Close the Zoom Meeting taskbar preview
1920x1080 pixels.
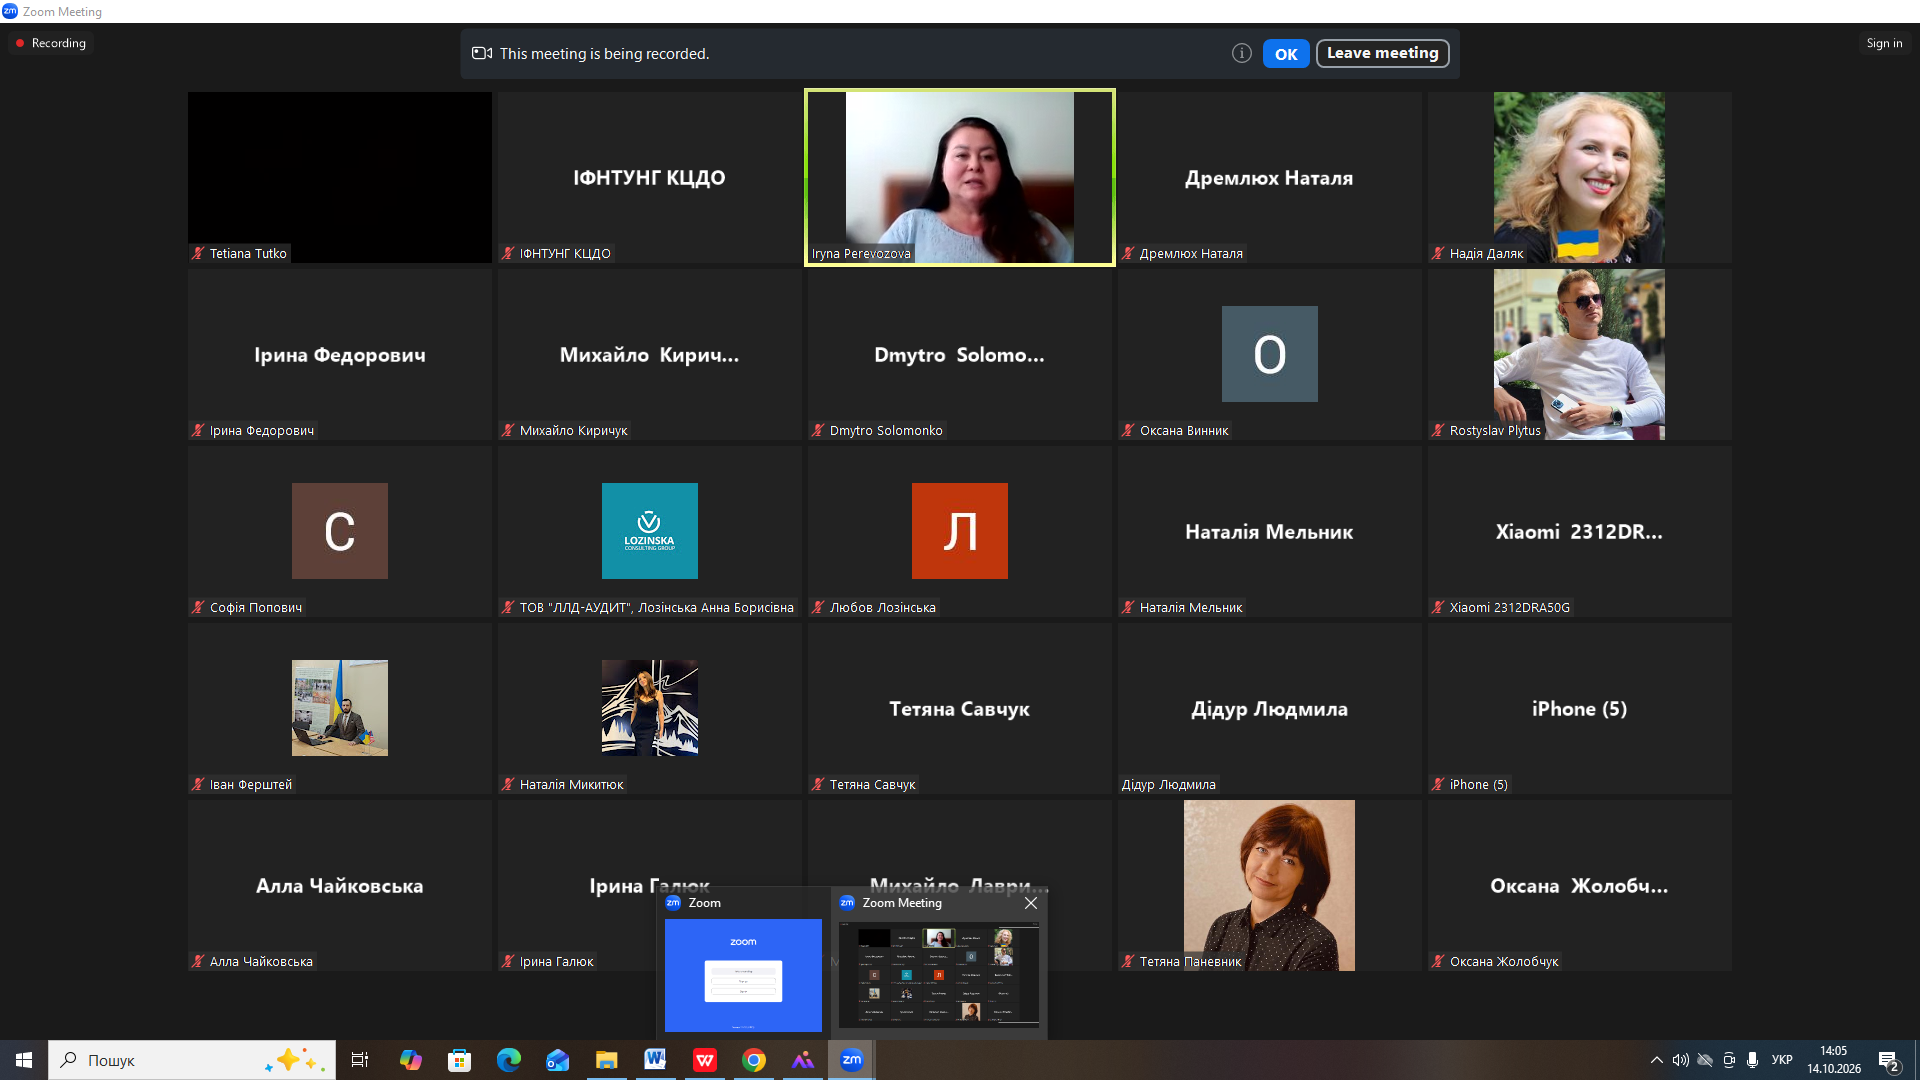[1030, 903]
